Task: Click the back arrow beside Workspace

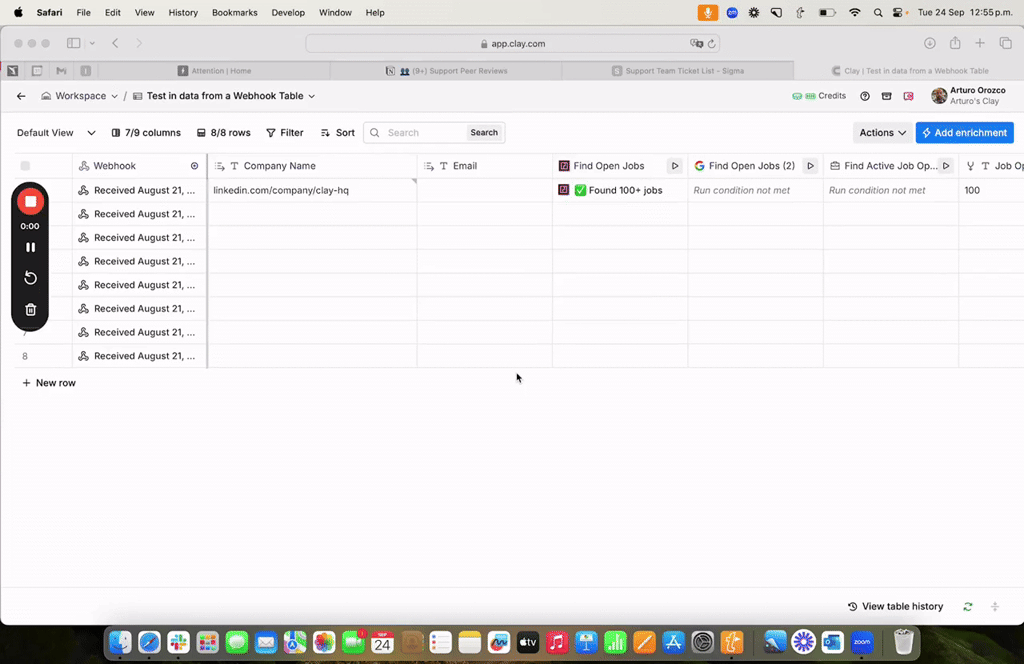Action: [21, 96]
